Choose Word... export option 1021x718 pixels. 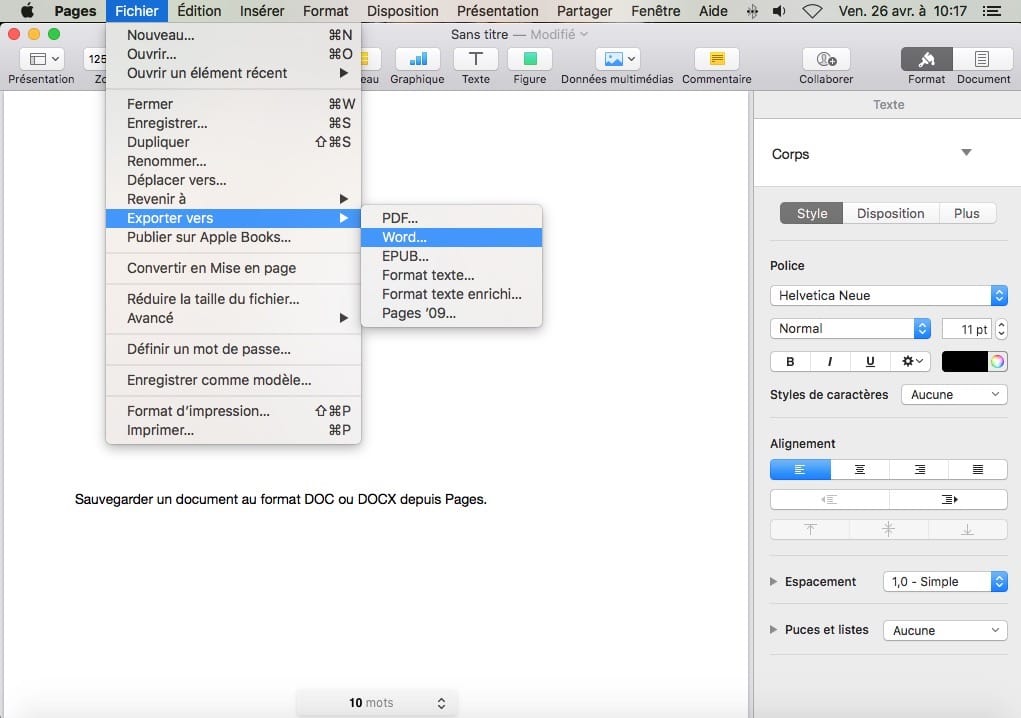click(451, 237)
